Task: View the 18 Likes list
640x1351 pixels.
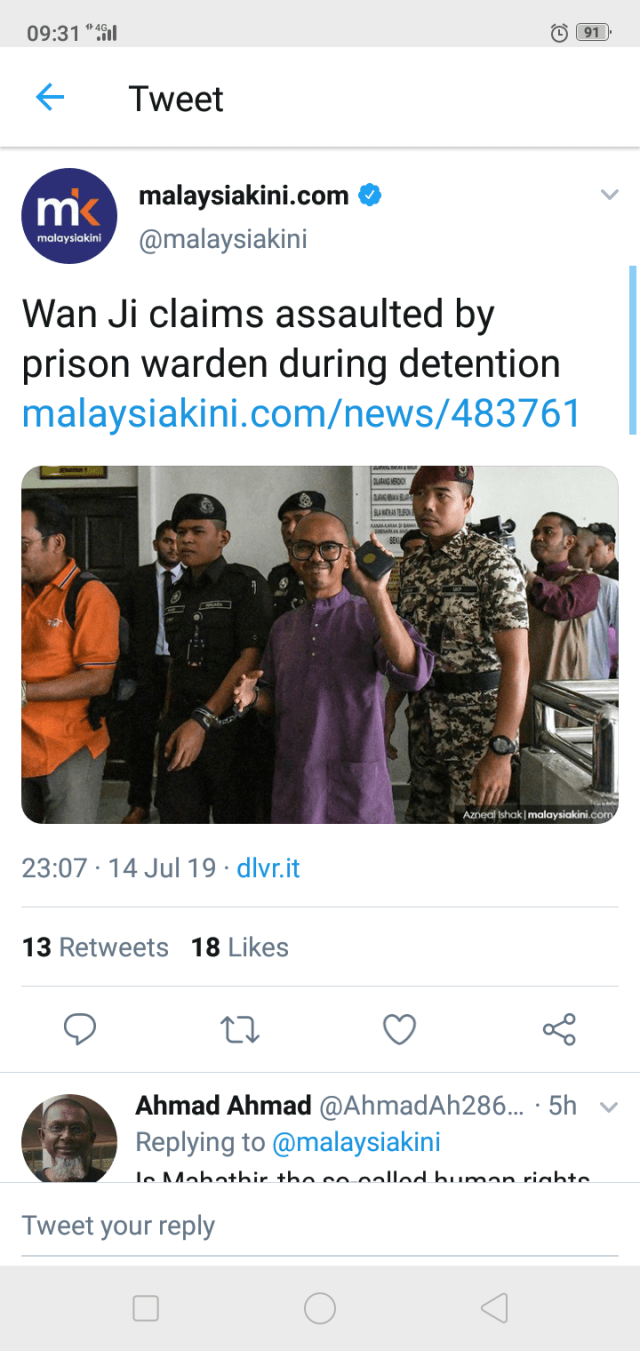Action: point(240,947)
